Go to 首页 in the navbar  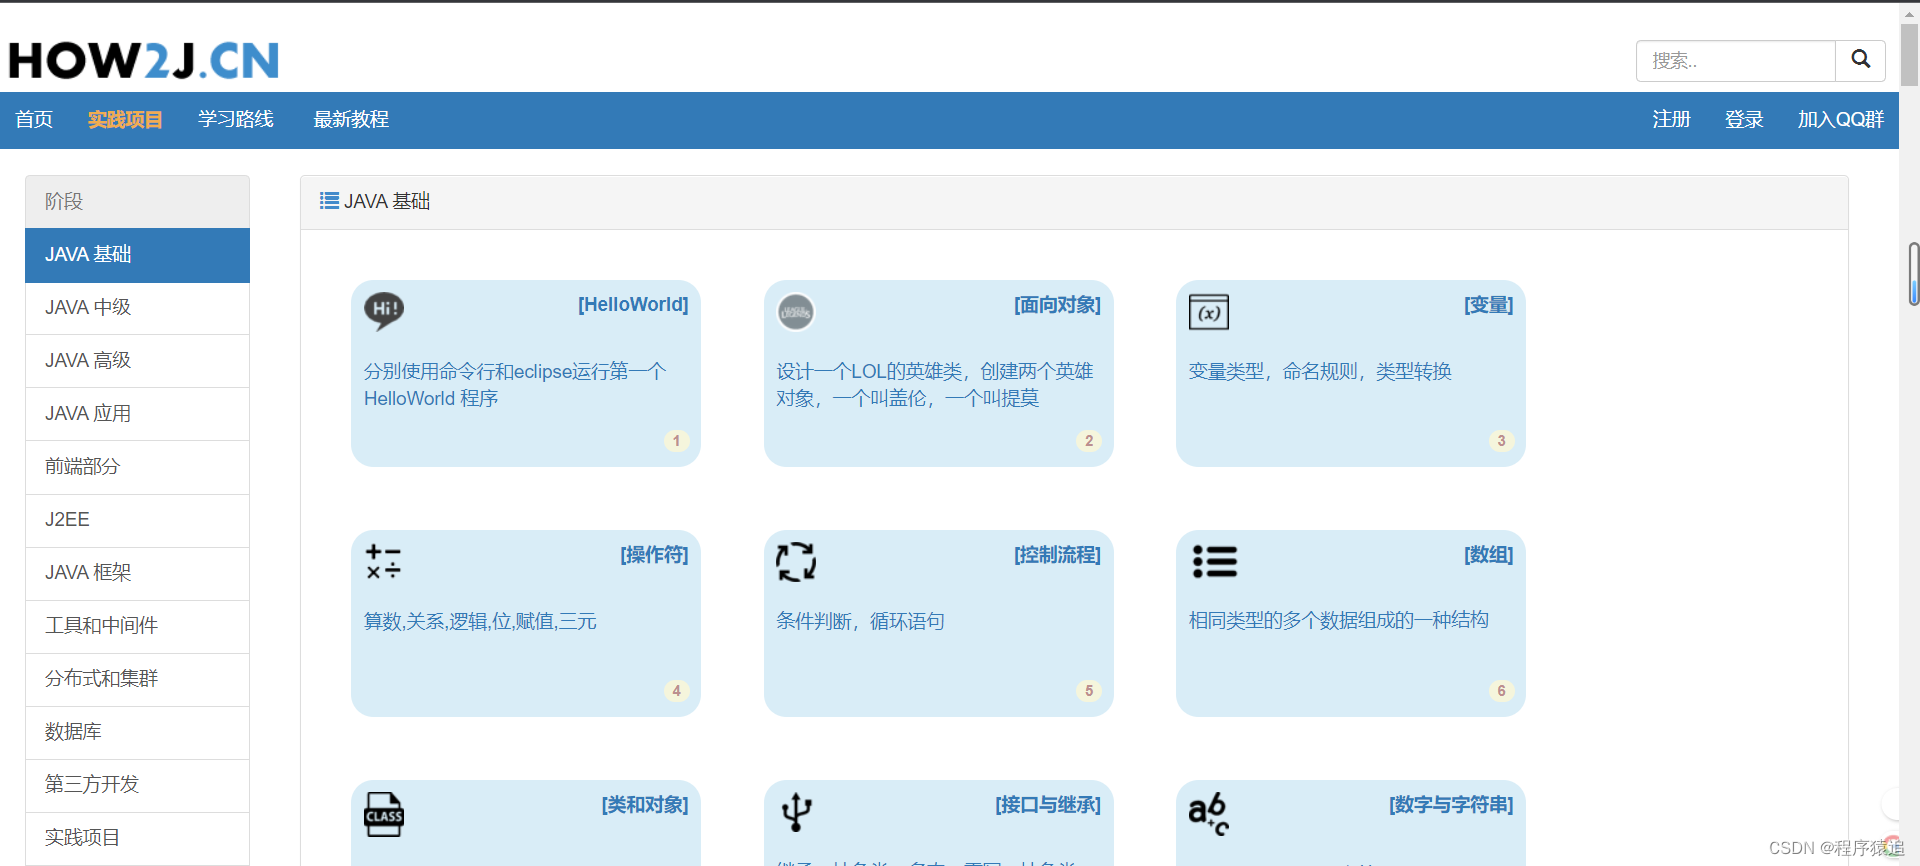pos(34,120)
